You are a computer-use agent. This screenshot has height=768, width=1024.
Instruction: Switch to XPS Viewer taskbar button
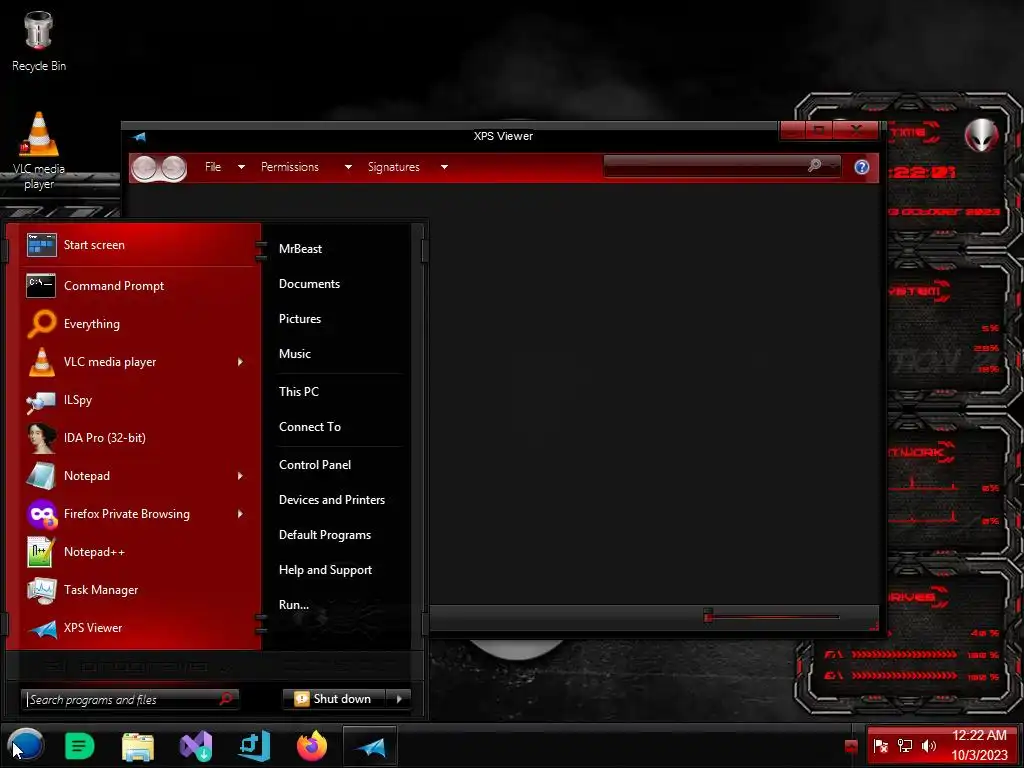pos(370,746)
